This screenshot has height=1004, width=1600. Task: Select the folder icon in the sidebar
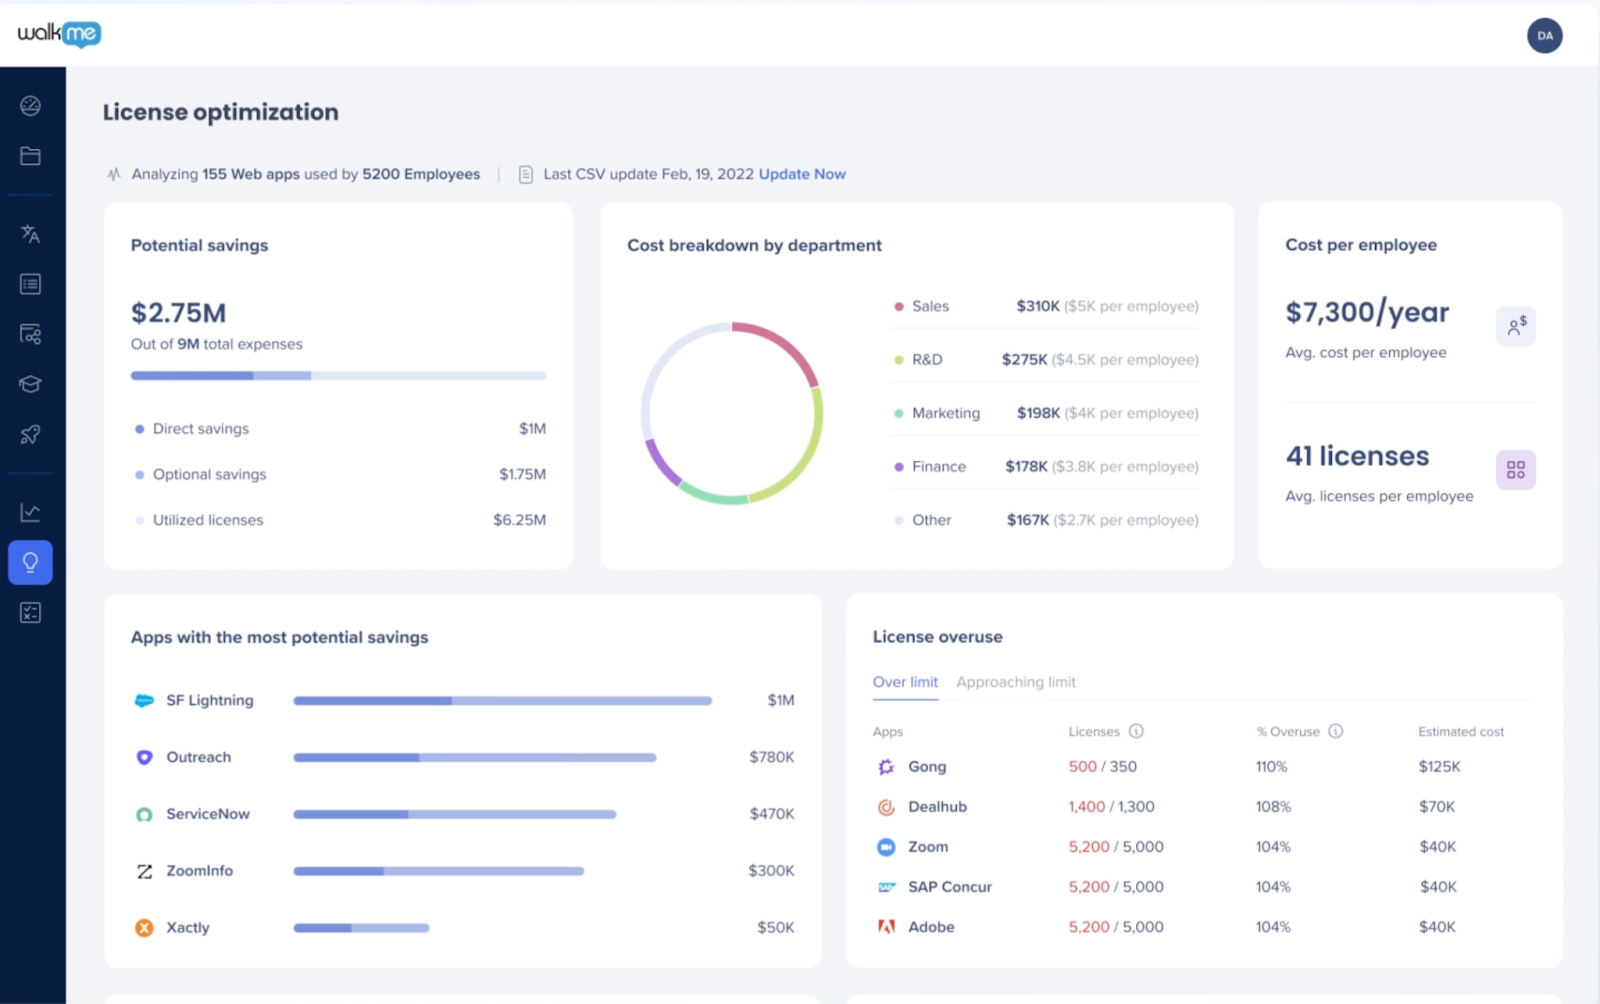[x=30, y=155]
